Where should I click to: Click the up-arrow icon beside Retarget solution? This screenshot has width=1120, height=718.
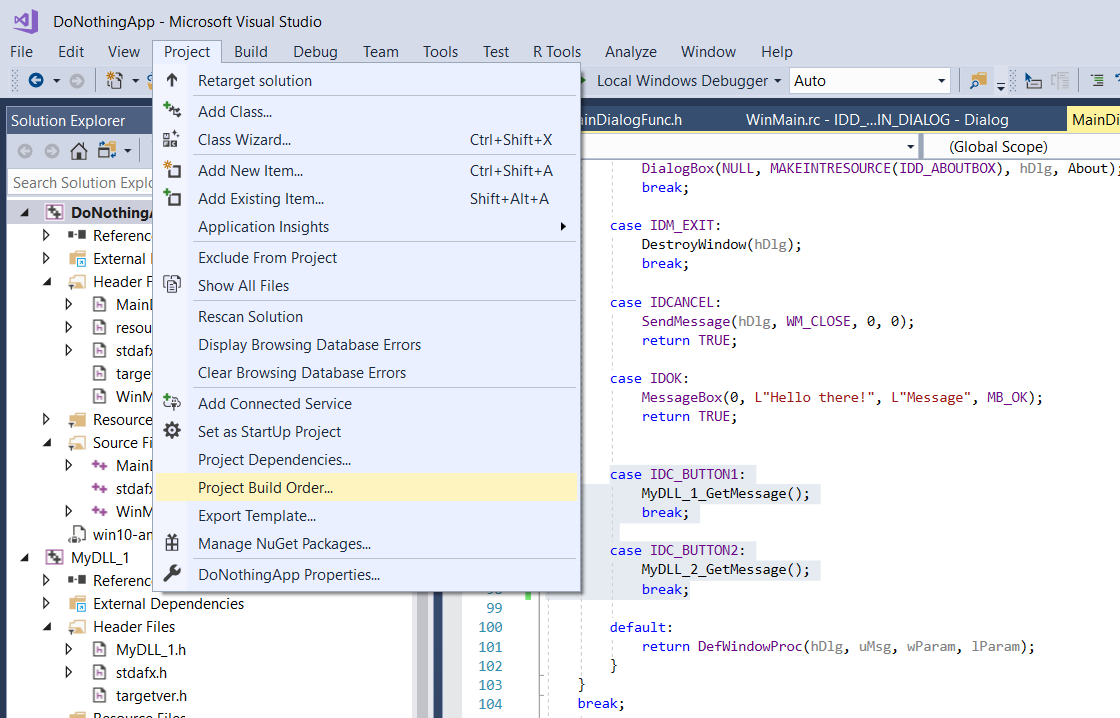(172, 80)
